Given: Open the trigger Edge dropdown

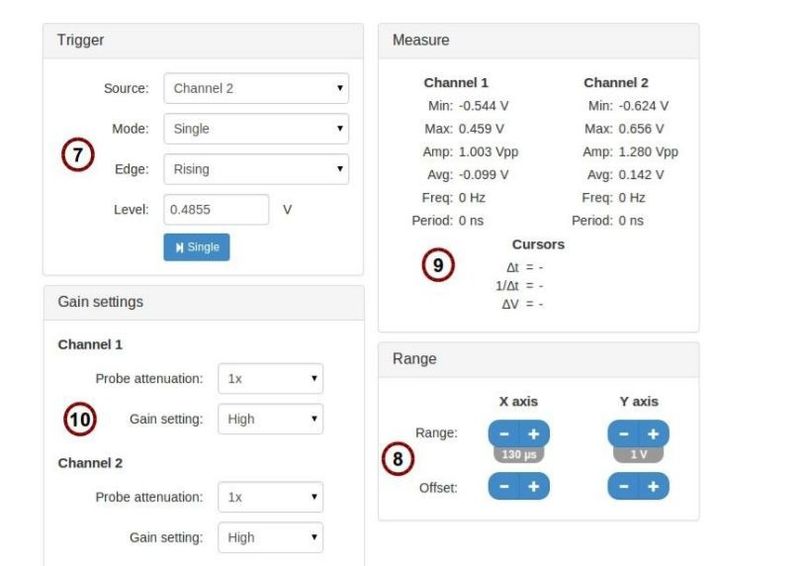Looking at the screenshot, I should tap(256, 169).
